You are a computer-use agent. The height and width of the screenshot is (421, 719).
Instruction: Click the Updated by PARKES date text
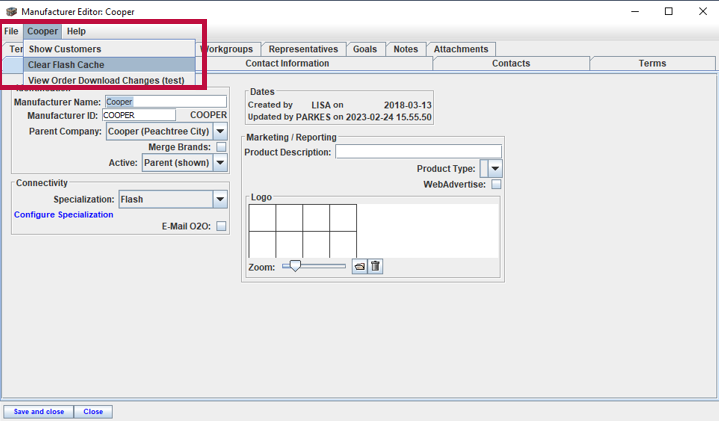[339, 117]
